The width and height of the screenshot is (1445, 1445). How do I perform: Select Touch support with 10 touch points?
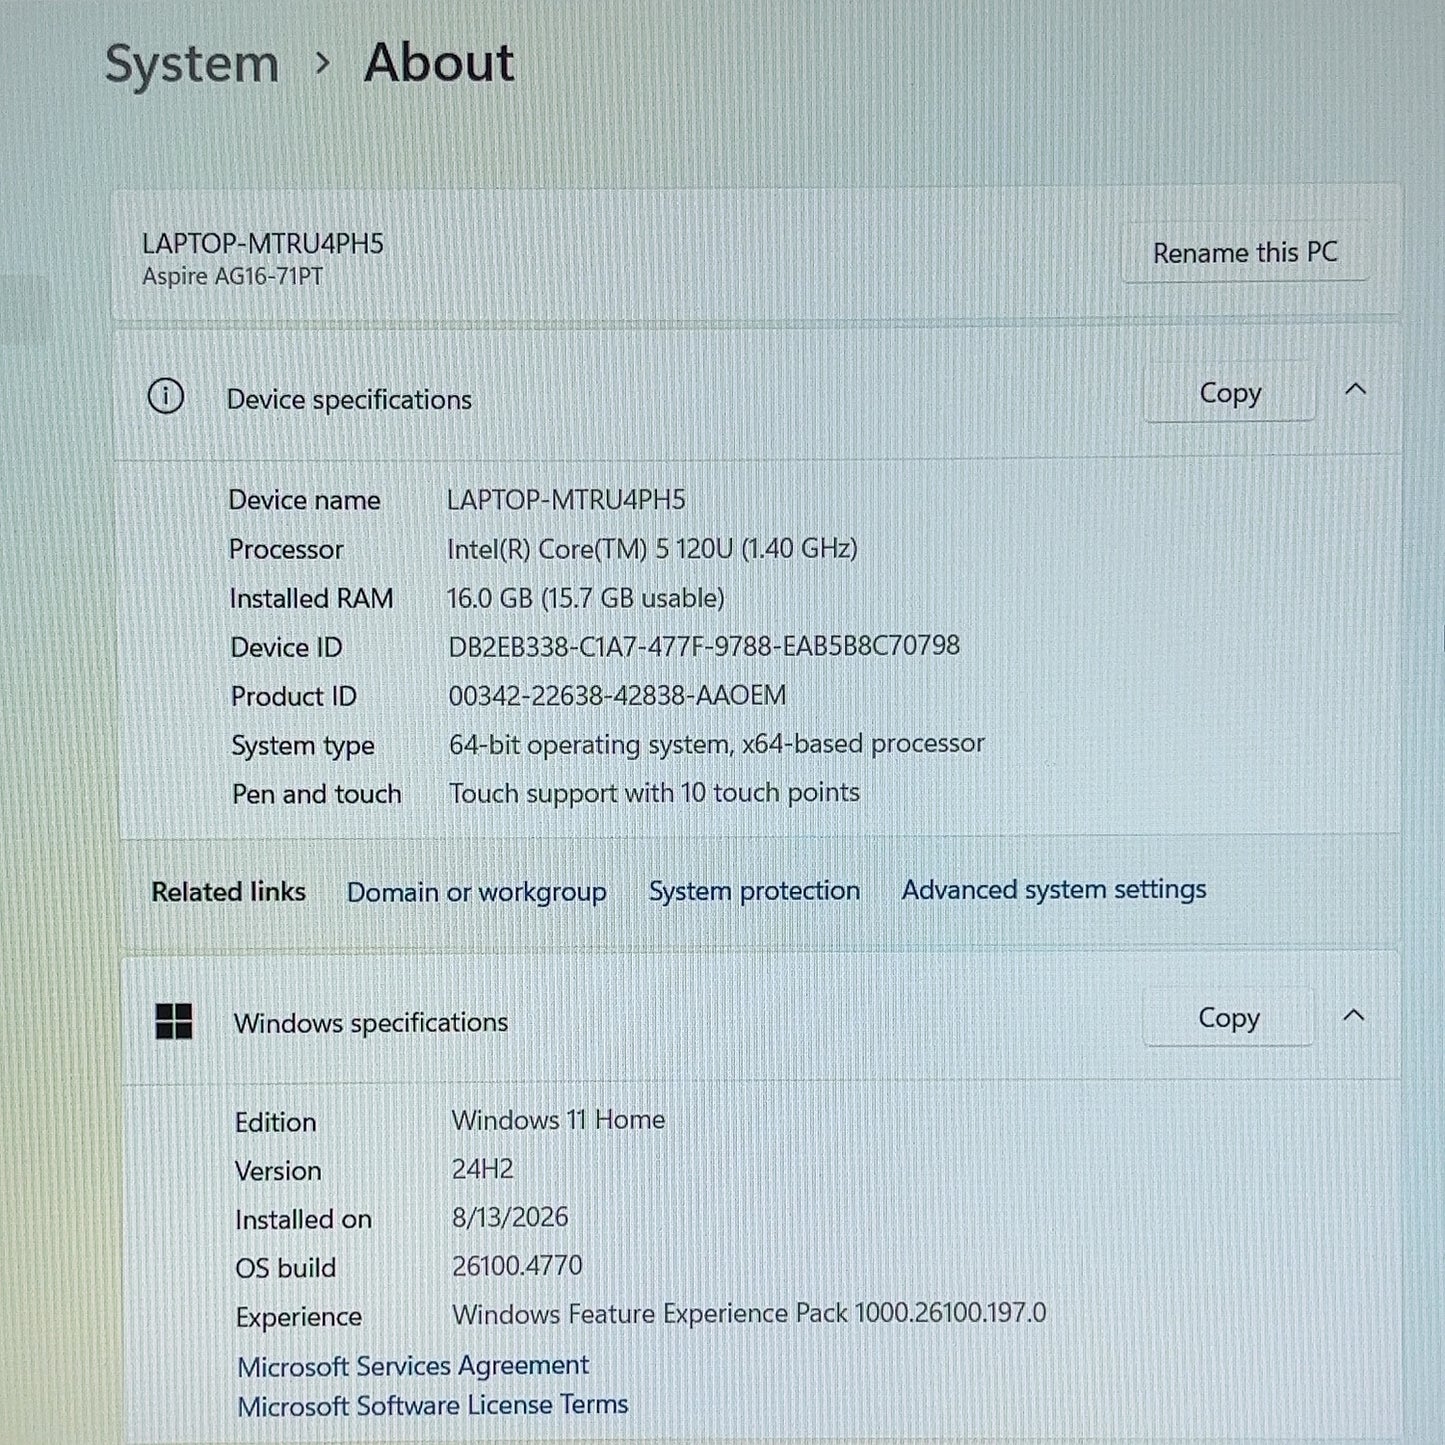(x=654, y=793)
